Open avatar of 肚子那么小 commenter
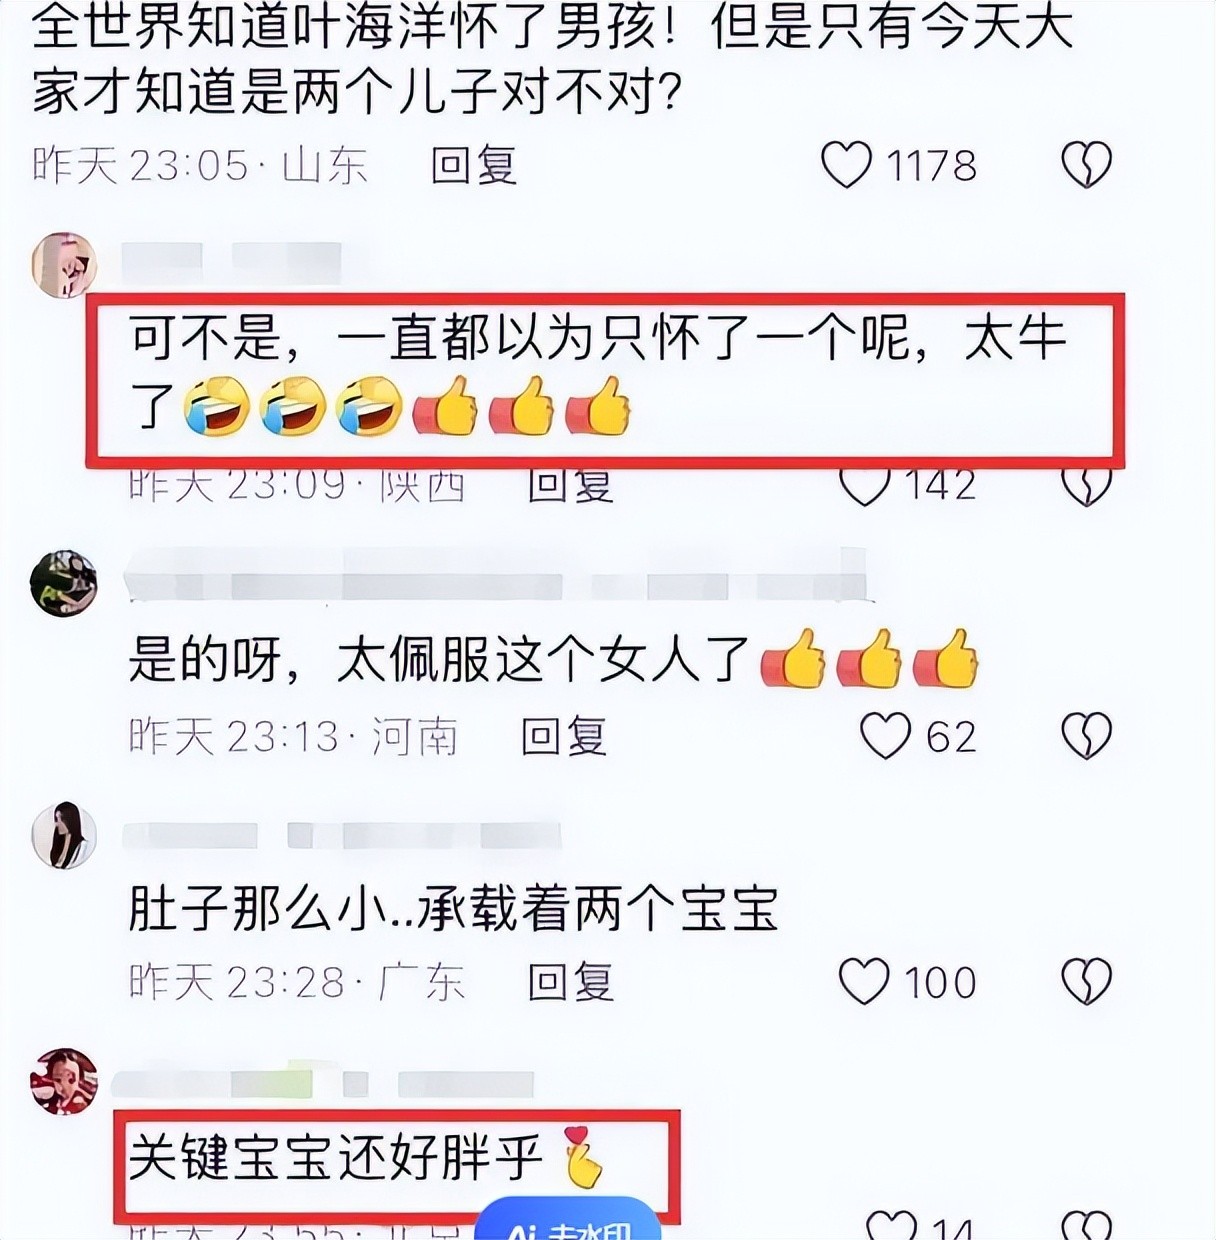 64,835
